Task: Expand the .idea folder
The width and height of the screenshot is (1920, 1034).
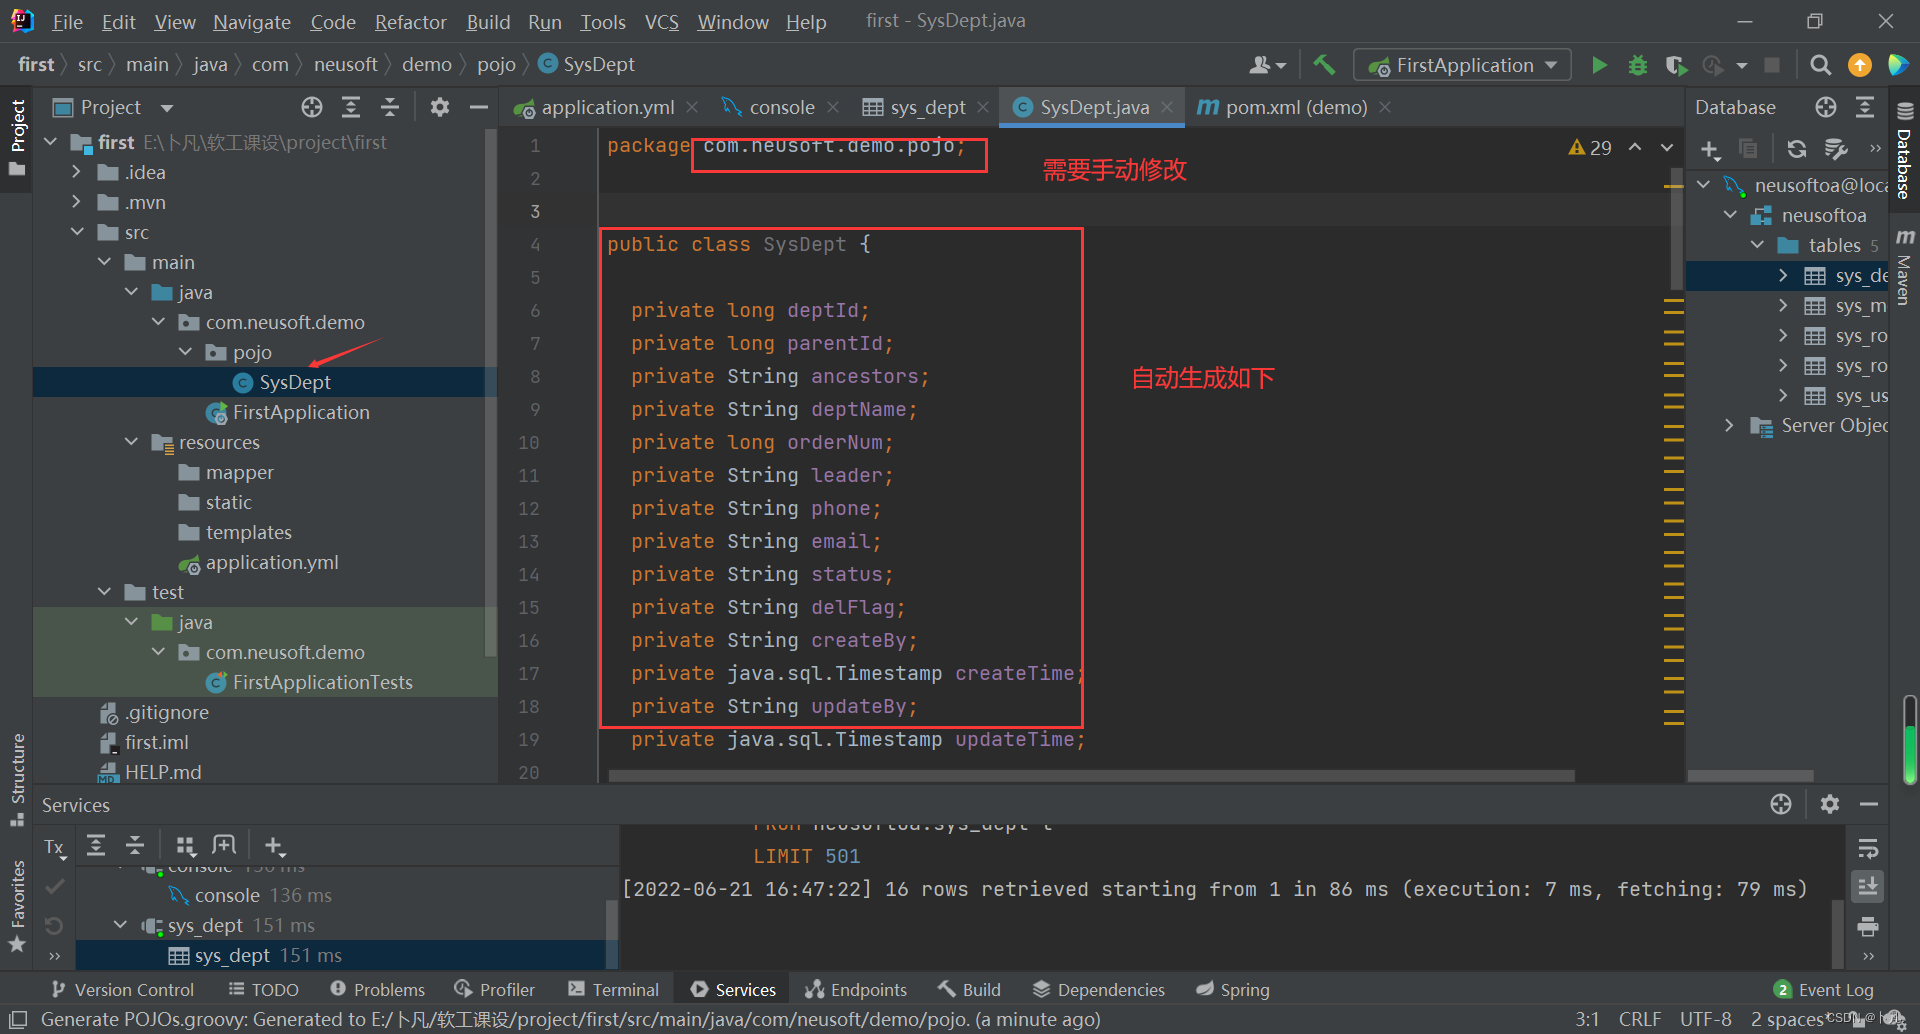Action: pos(78,172)
